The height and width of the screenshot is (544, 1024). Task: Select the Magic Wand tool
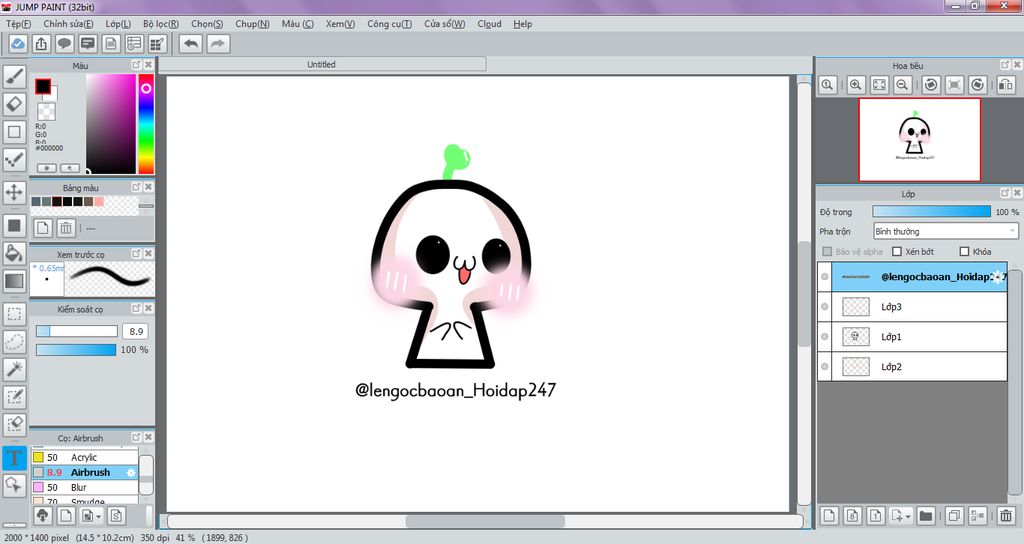point(14,370)
